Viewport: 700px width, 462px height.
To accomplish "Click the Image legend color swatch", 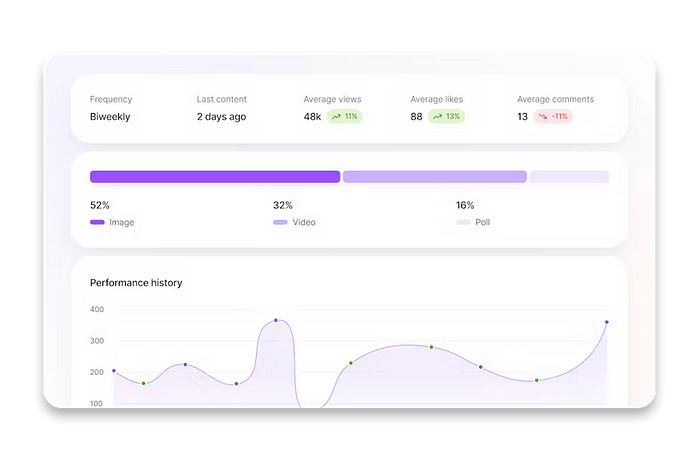I will click(97, 222).
